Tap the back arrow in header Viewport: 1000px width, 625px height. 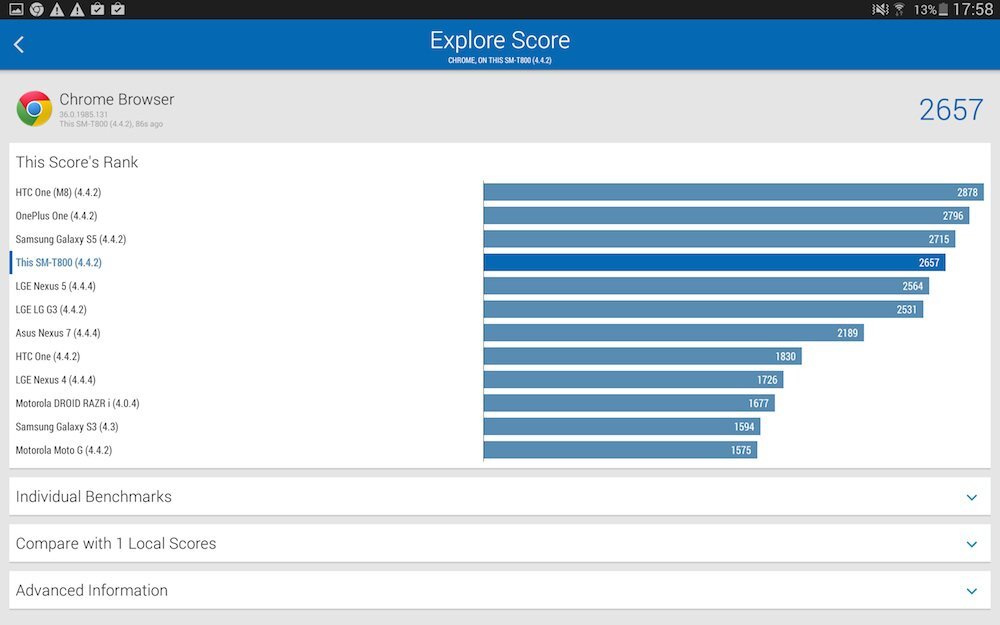pos(19,44)
